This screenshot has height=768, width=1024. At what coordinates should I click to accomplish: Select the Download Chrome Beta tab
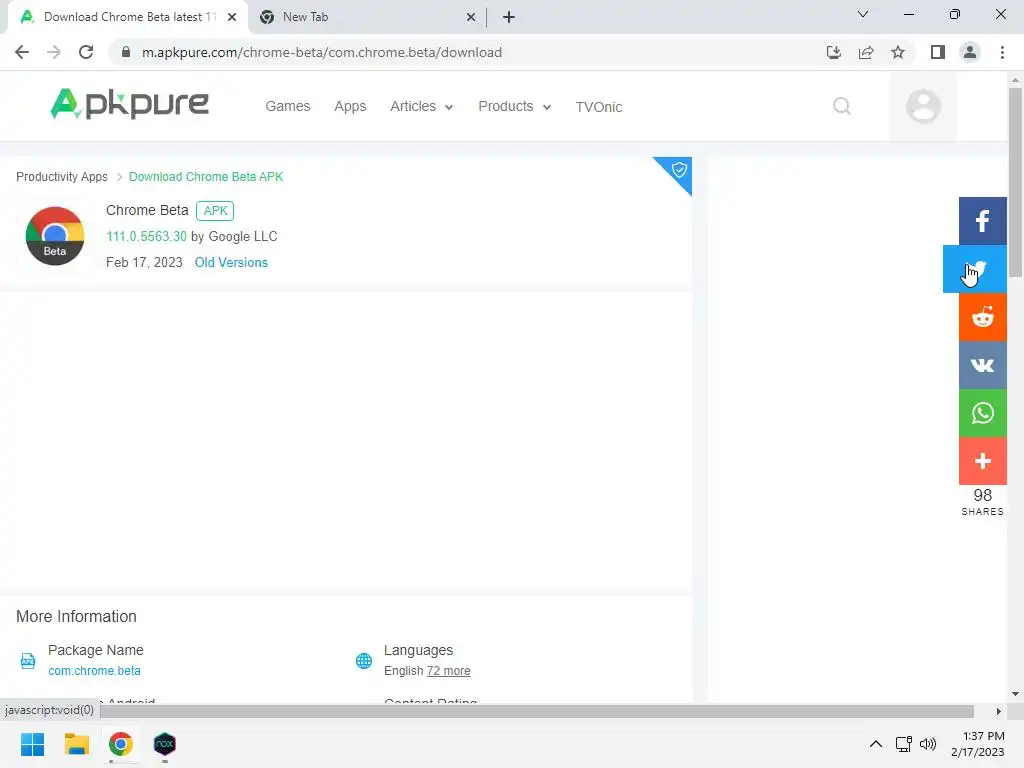tap(127, 17)
